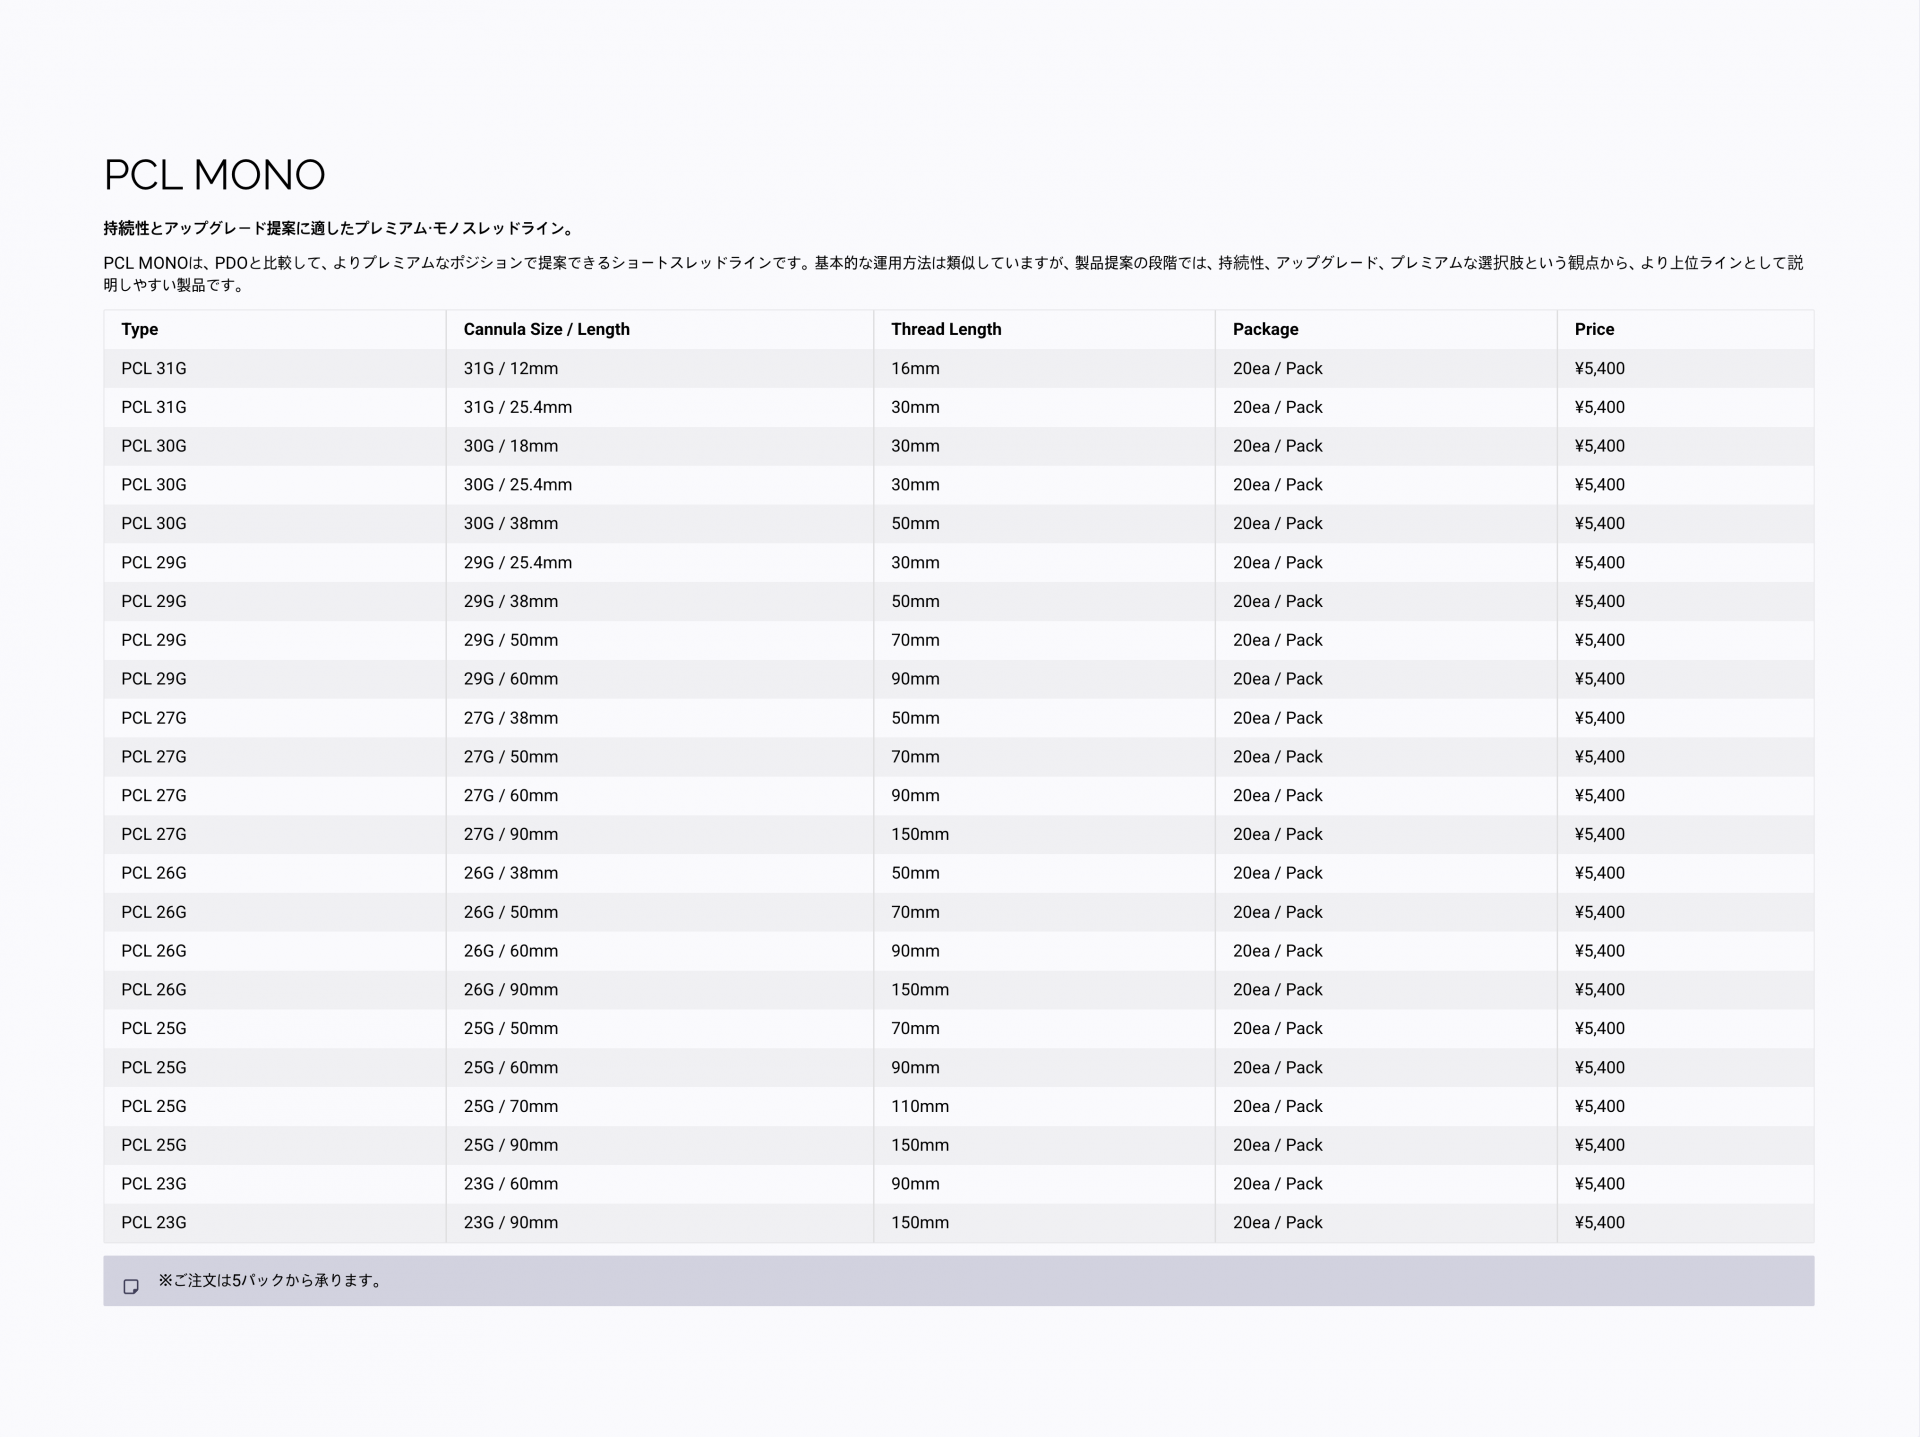Select the 25G / 70mm cannula cell
Screen dimensions: 1920x1437
pyautogui.click(x=660, y=1106)
